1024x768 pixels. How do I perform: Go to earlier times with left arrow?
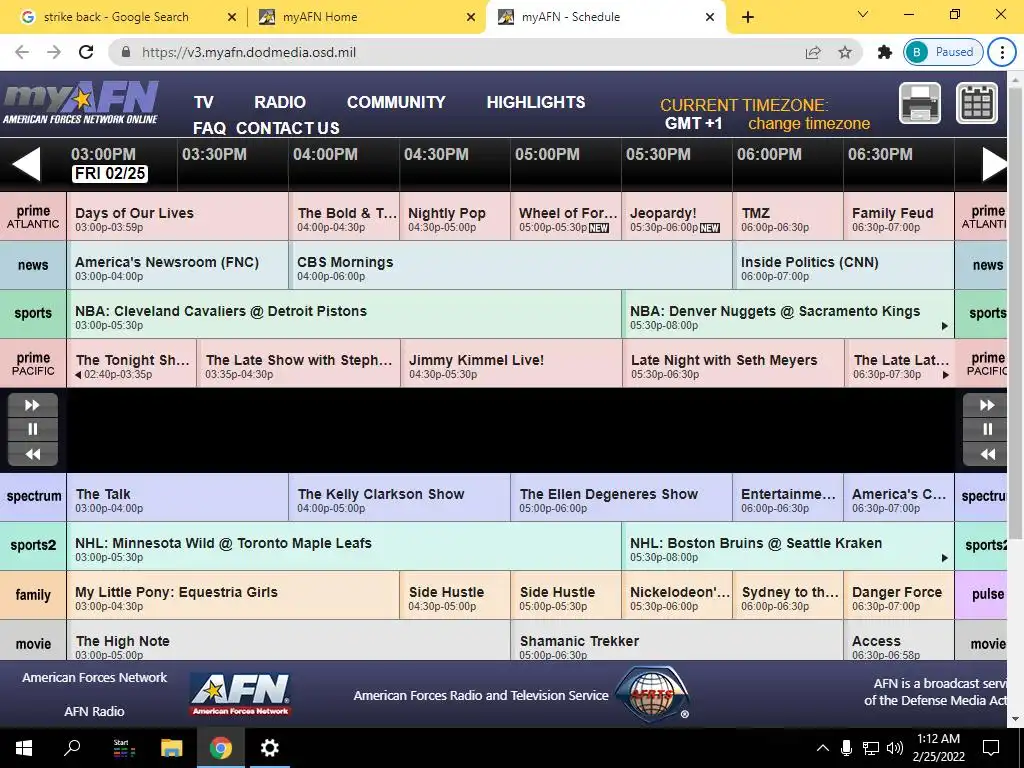click(27, 163)
